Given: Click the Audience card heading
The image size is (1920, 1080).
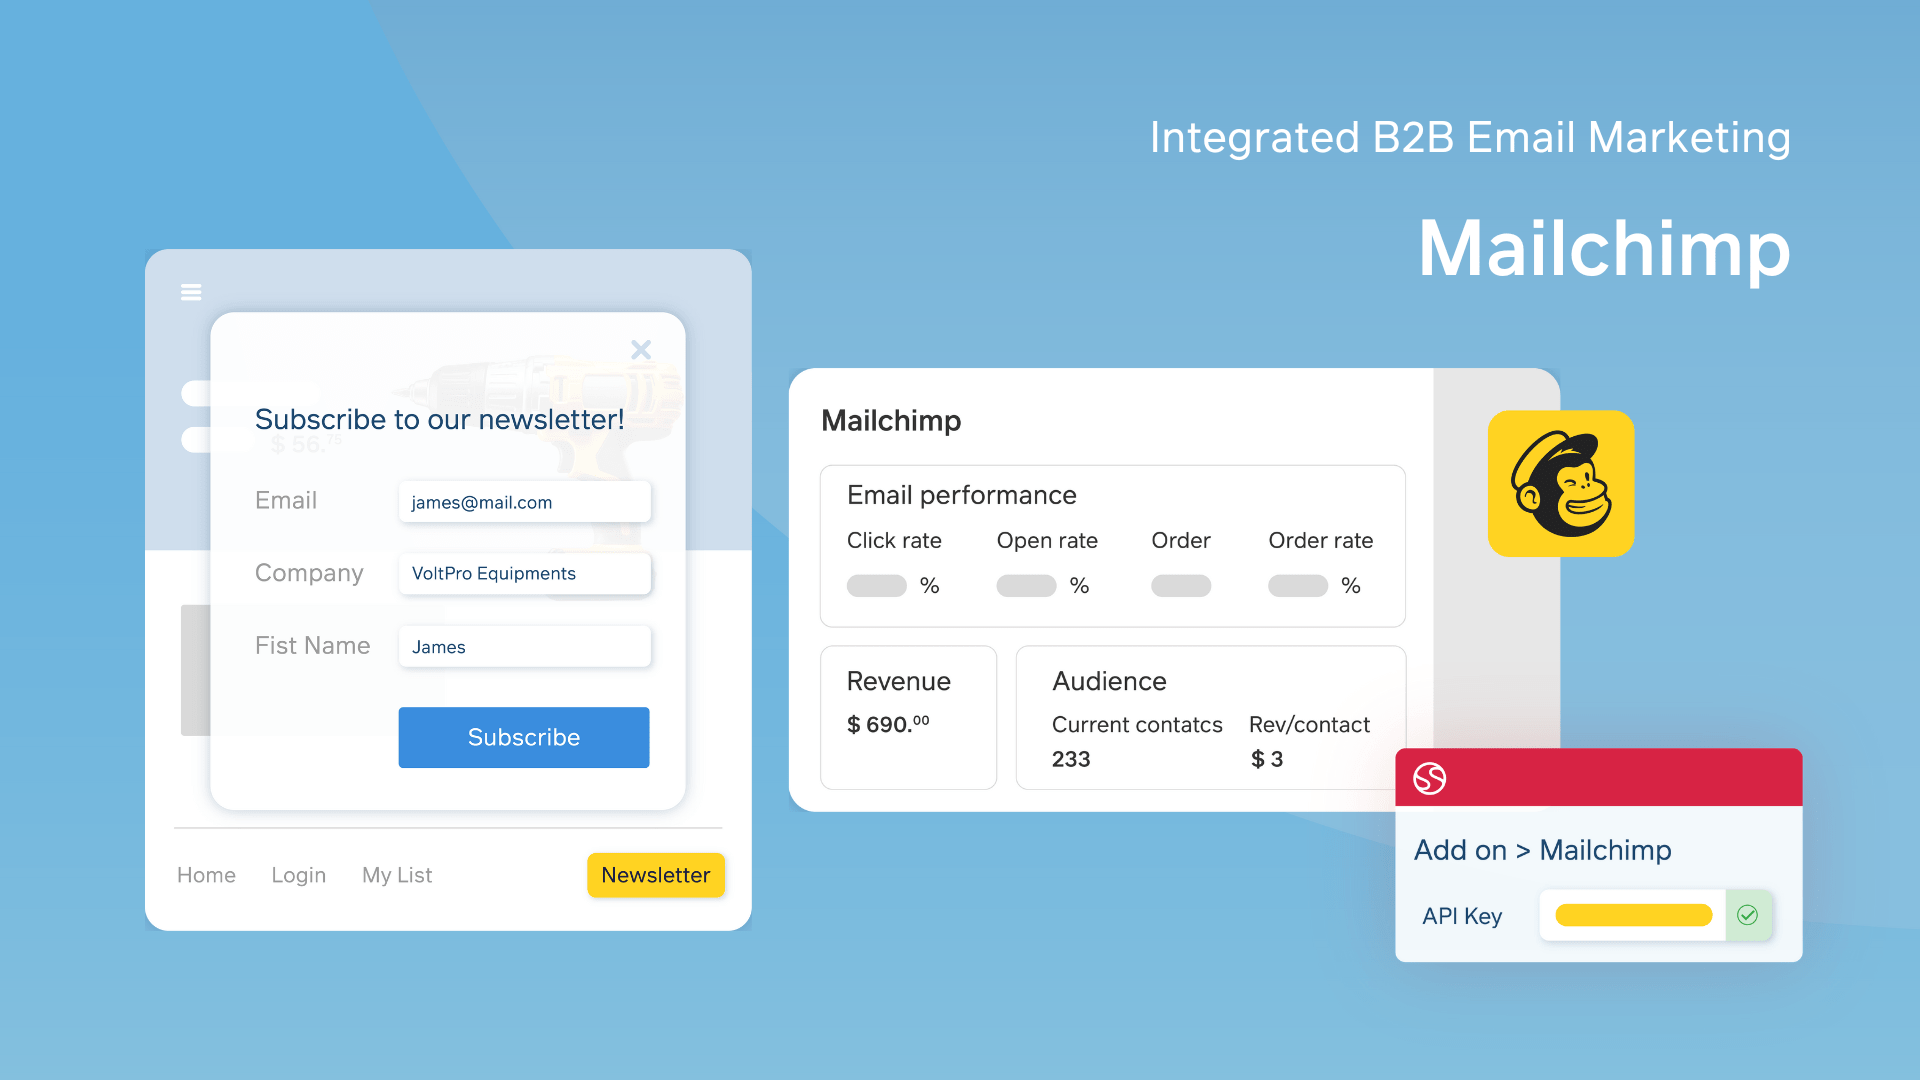Looking at the screenshot, I should coord(1109,681).
